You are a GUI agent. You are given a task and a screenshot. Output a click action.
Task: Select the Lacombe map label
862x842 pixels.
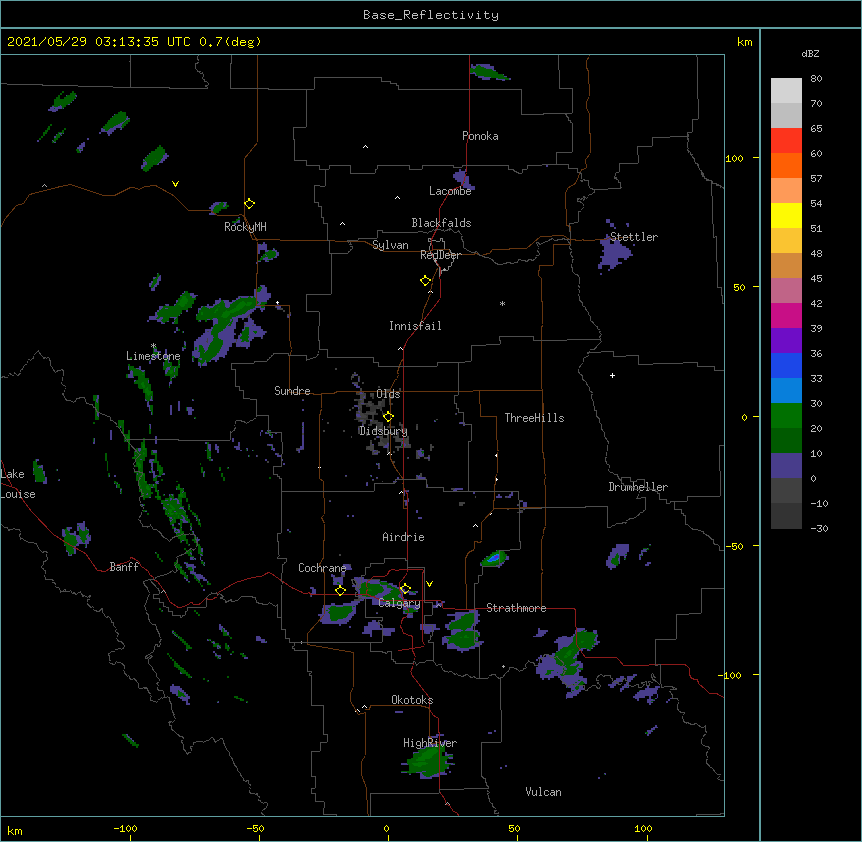coord(450,191)
